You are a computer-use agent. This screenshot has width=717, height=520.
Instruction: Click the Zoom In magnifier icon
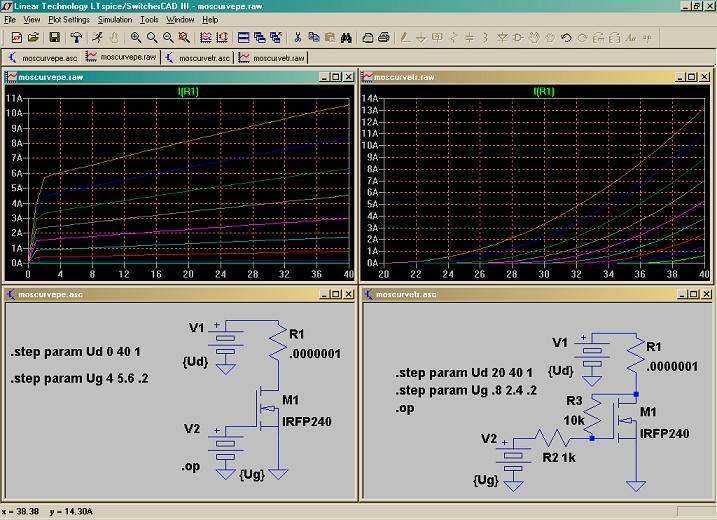(x=136, y=38)
